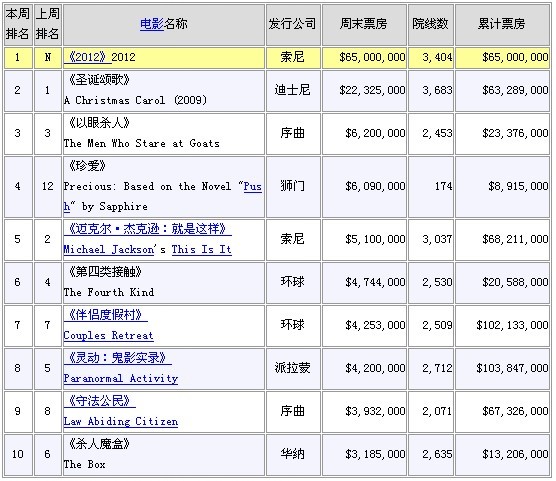Click the "Push" novel link in Precious row
Viewport: 556px width, 481px height.
coord(252,187)
